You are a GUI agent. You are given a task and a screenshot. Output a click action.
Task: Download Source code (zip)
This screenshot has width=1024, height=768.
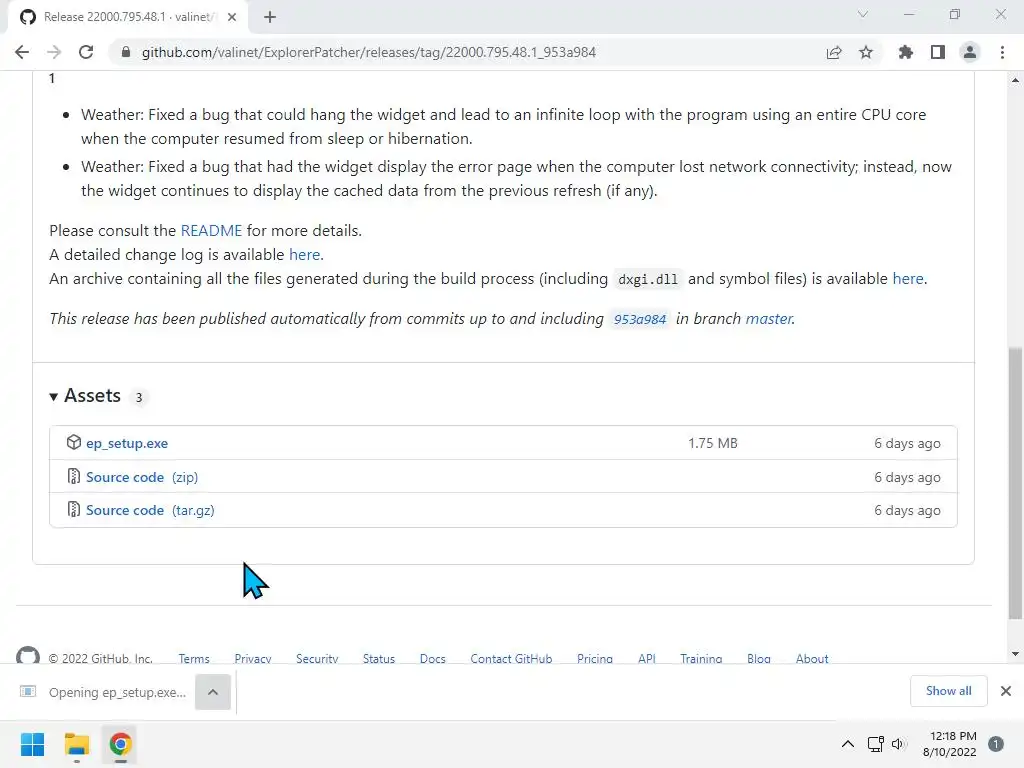(x=142, y=477)
